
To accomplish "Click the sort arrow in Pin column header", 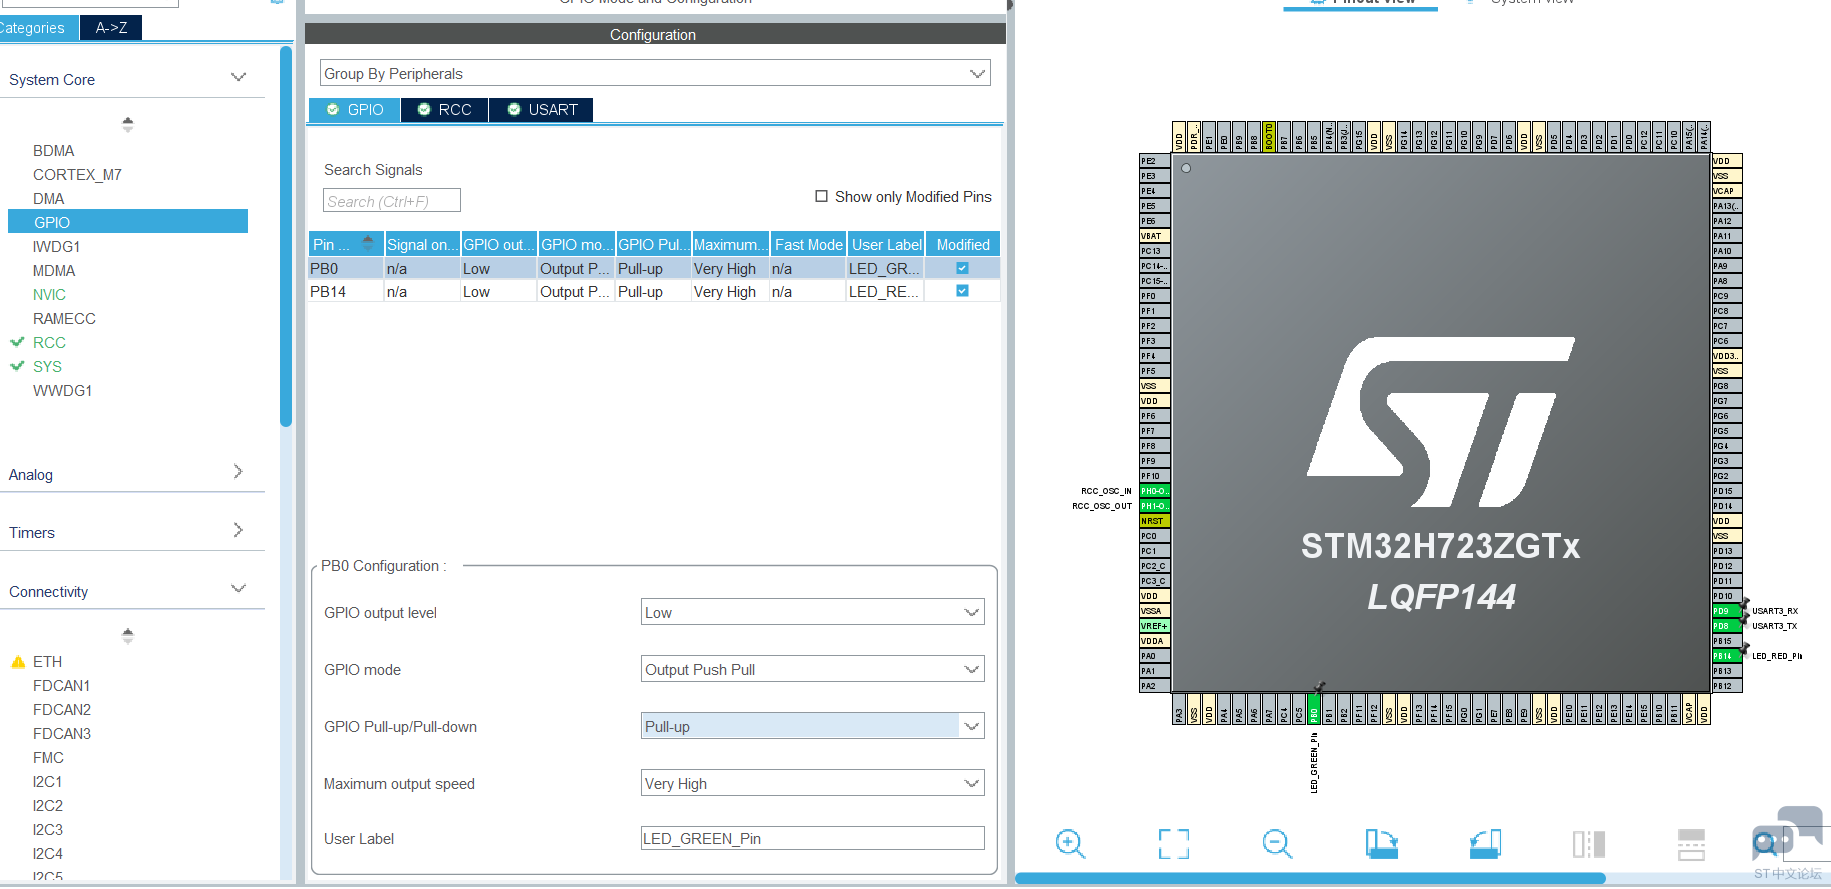I will 367,243.
